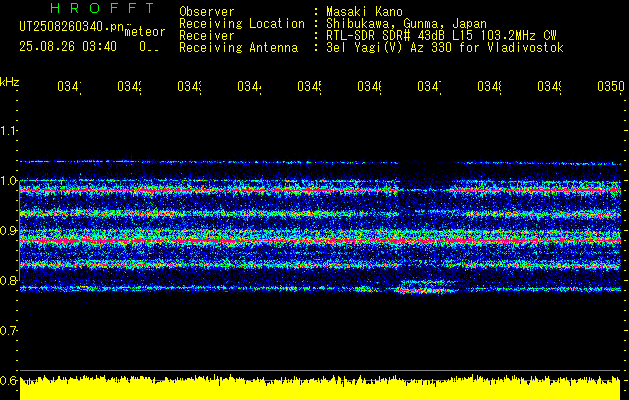Click the 'Receiving Antenna' label
The height and width of the screenshot is (400, 629).
[239, 48]
